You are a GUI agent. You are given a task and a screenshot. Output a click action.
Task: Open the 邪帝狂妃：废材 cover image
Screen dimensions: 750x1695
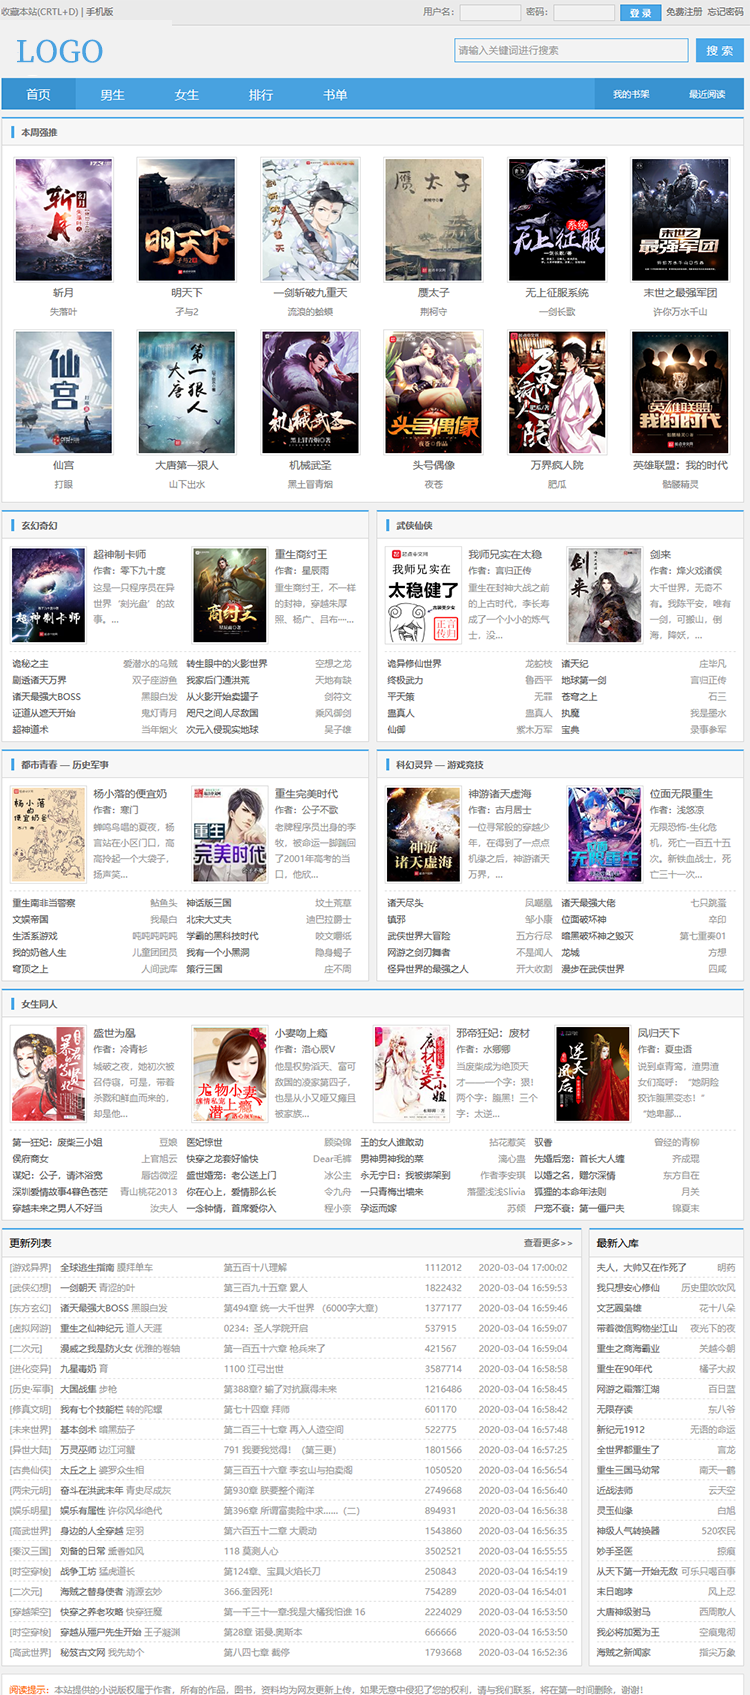[411, 1074]
